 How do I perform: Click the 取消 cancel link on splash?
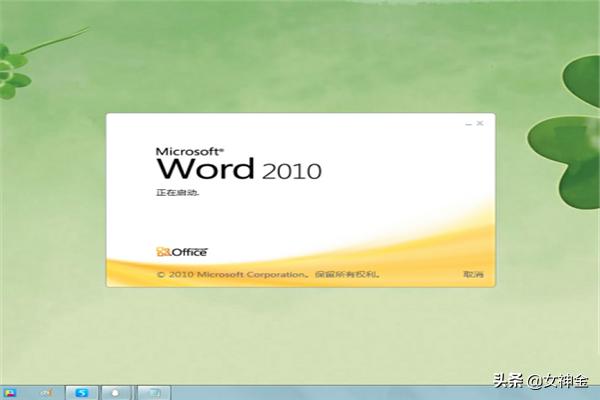coord(472,273)
